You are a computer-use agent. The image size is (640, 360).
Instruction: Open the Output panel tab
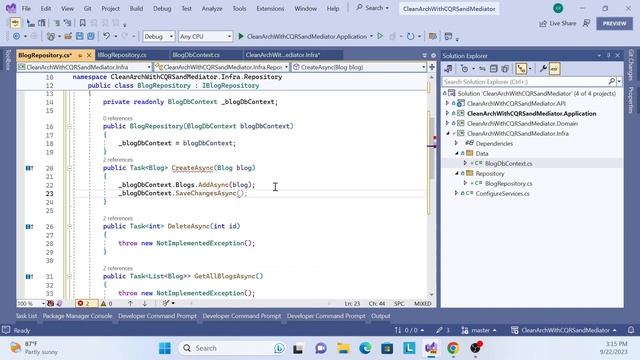click(380, 316)
